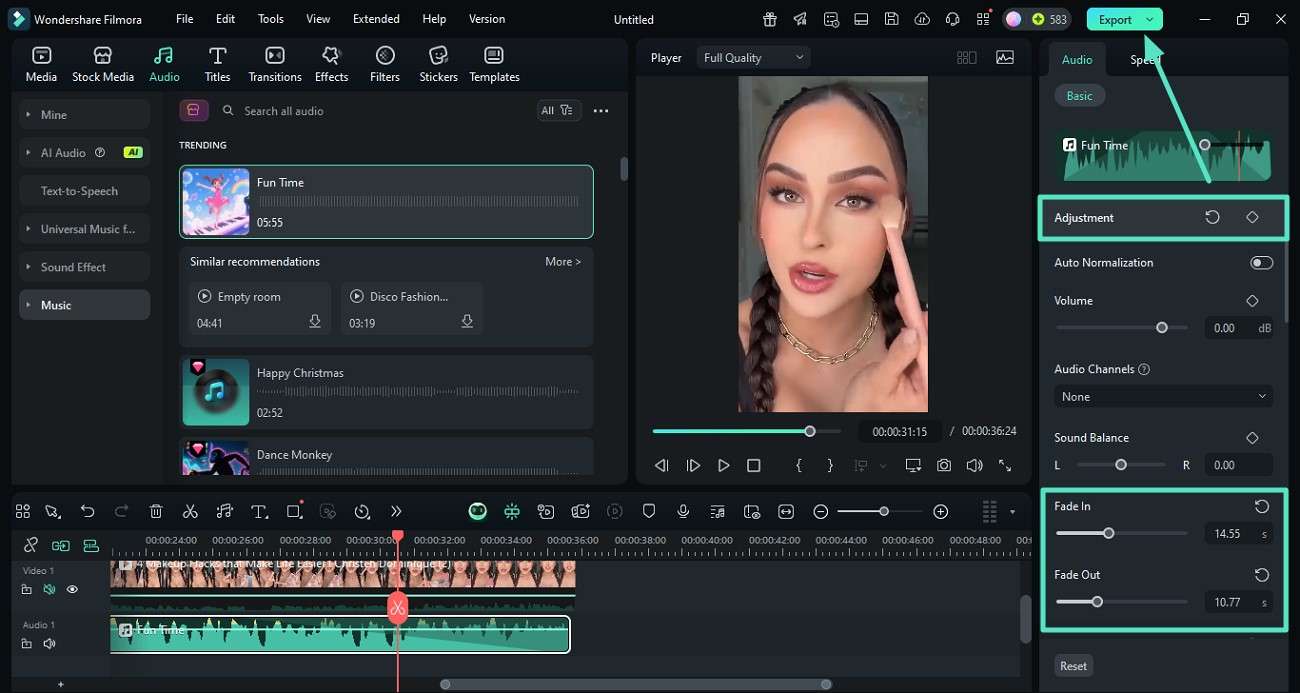Viewport: 1300px width, 693px height.
Task: Click the timeline horizontal scrollbar
Action: 635,685
